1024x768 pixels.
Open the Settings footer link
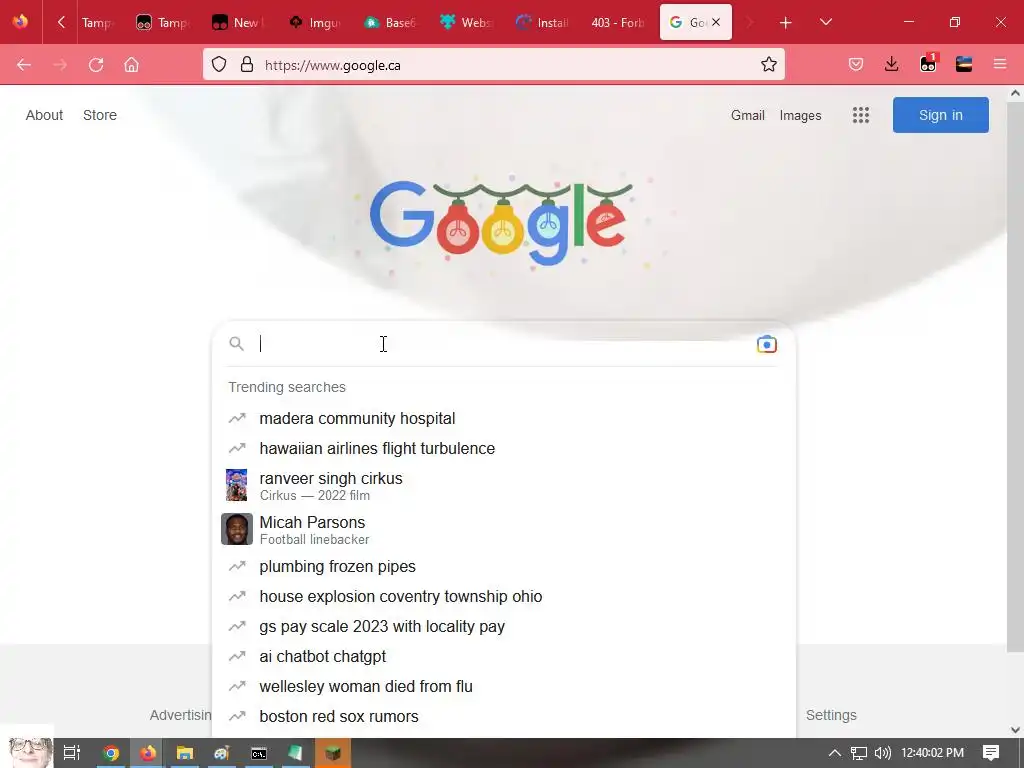[x=831, y=715]
